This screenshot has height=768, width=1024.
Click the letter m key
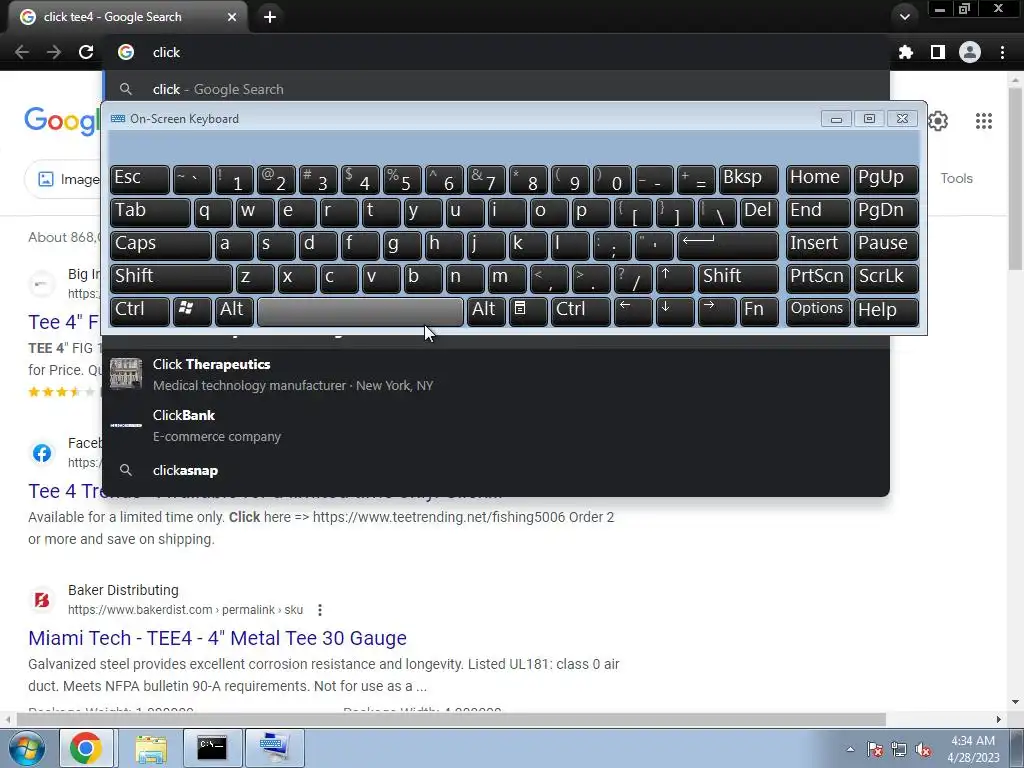click(x=507, y=278)
